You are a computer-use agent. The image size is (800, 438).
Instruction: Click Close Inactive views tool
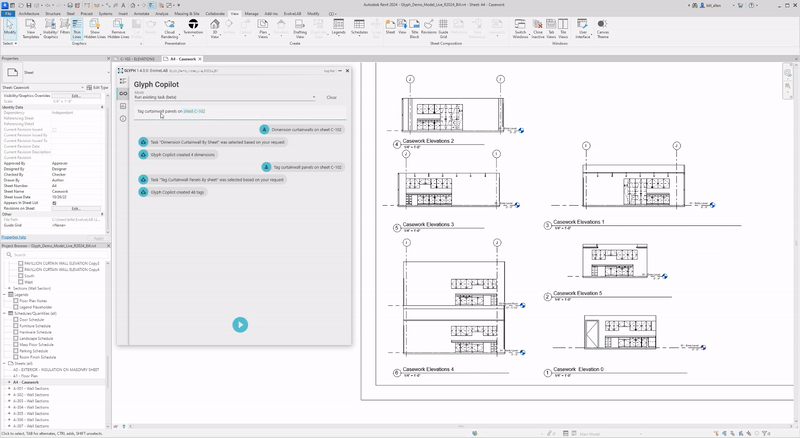coord(538,29)
